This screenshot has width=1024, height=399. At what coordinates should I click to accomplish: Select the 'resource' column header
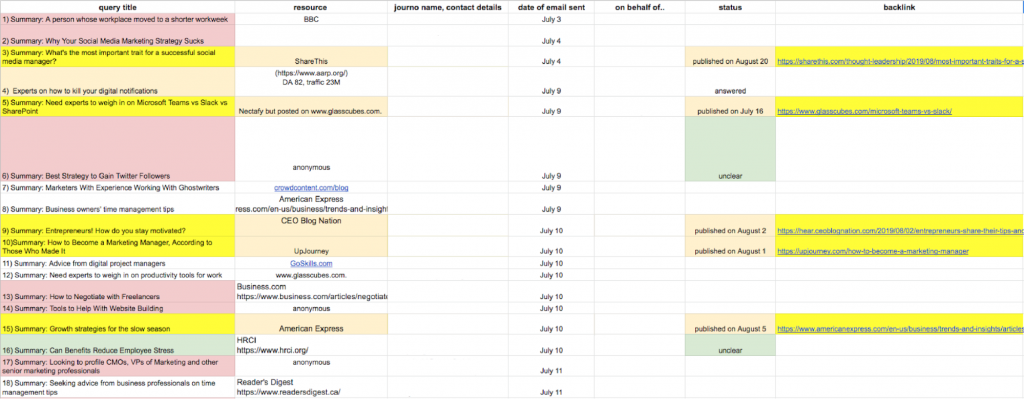click(311, 8)
